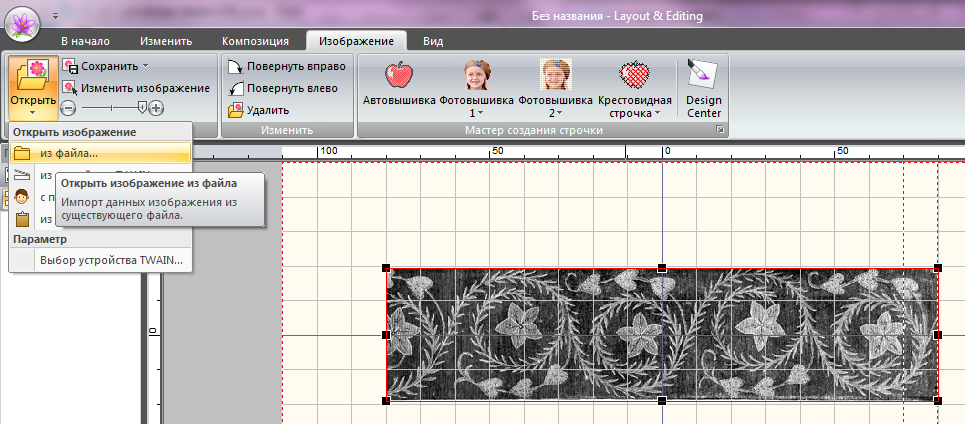
Task: Expand the Крестовидная строчка dropdown arrow
Action: [x=657, y=113]
